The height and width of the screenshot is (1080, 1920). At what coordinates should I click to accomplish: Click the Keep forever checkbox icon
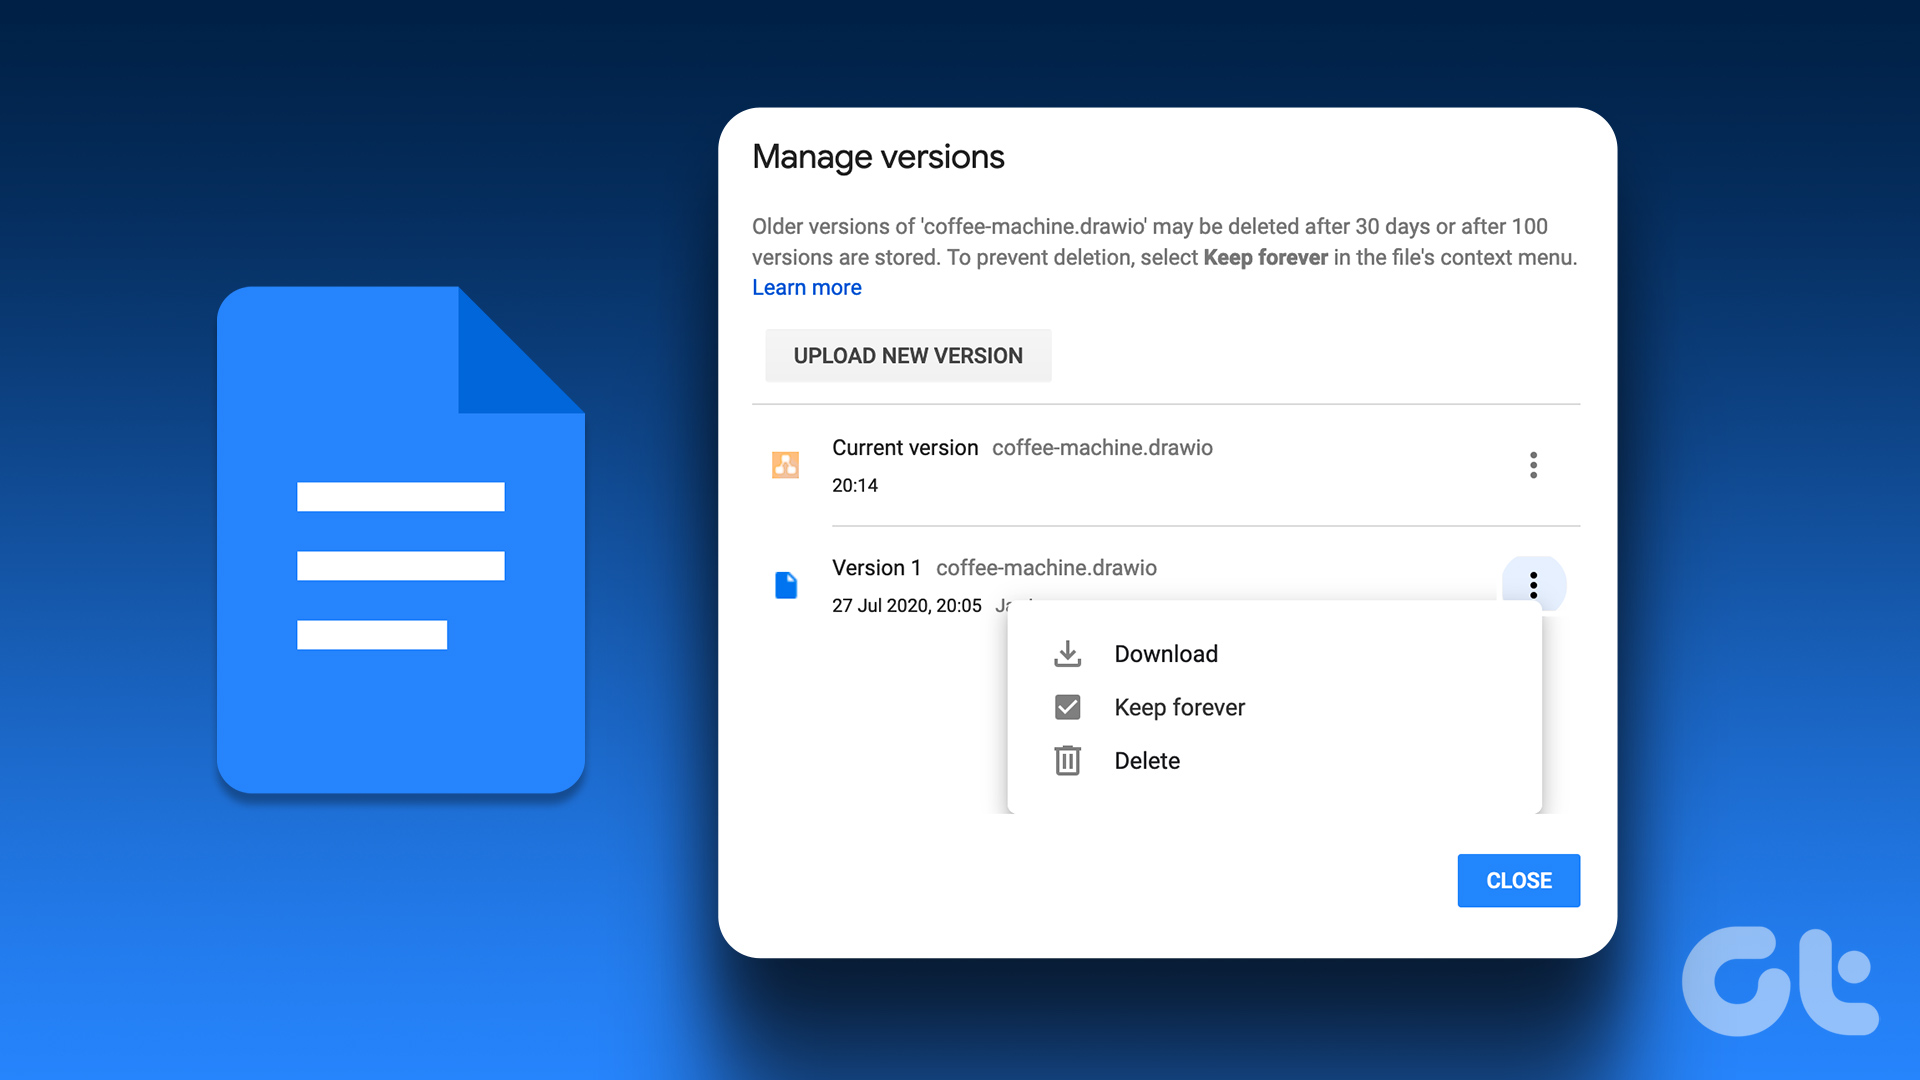[1066, 706]
